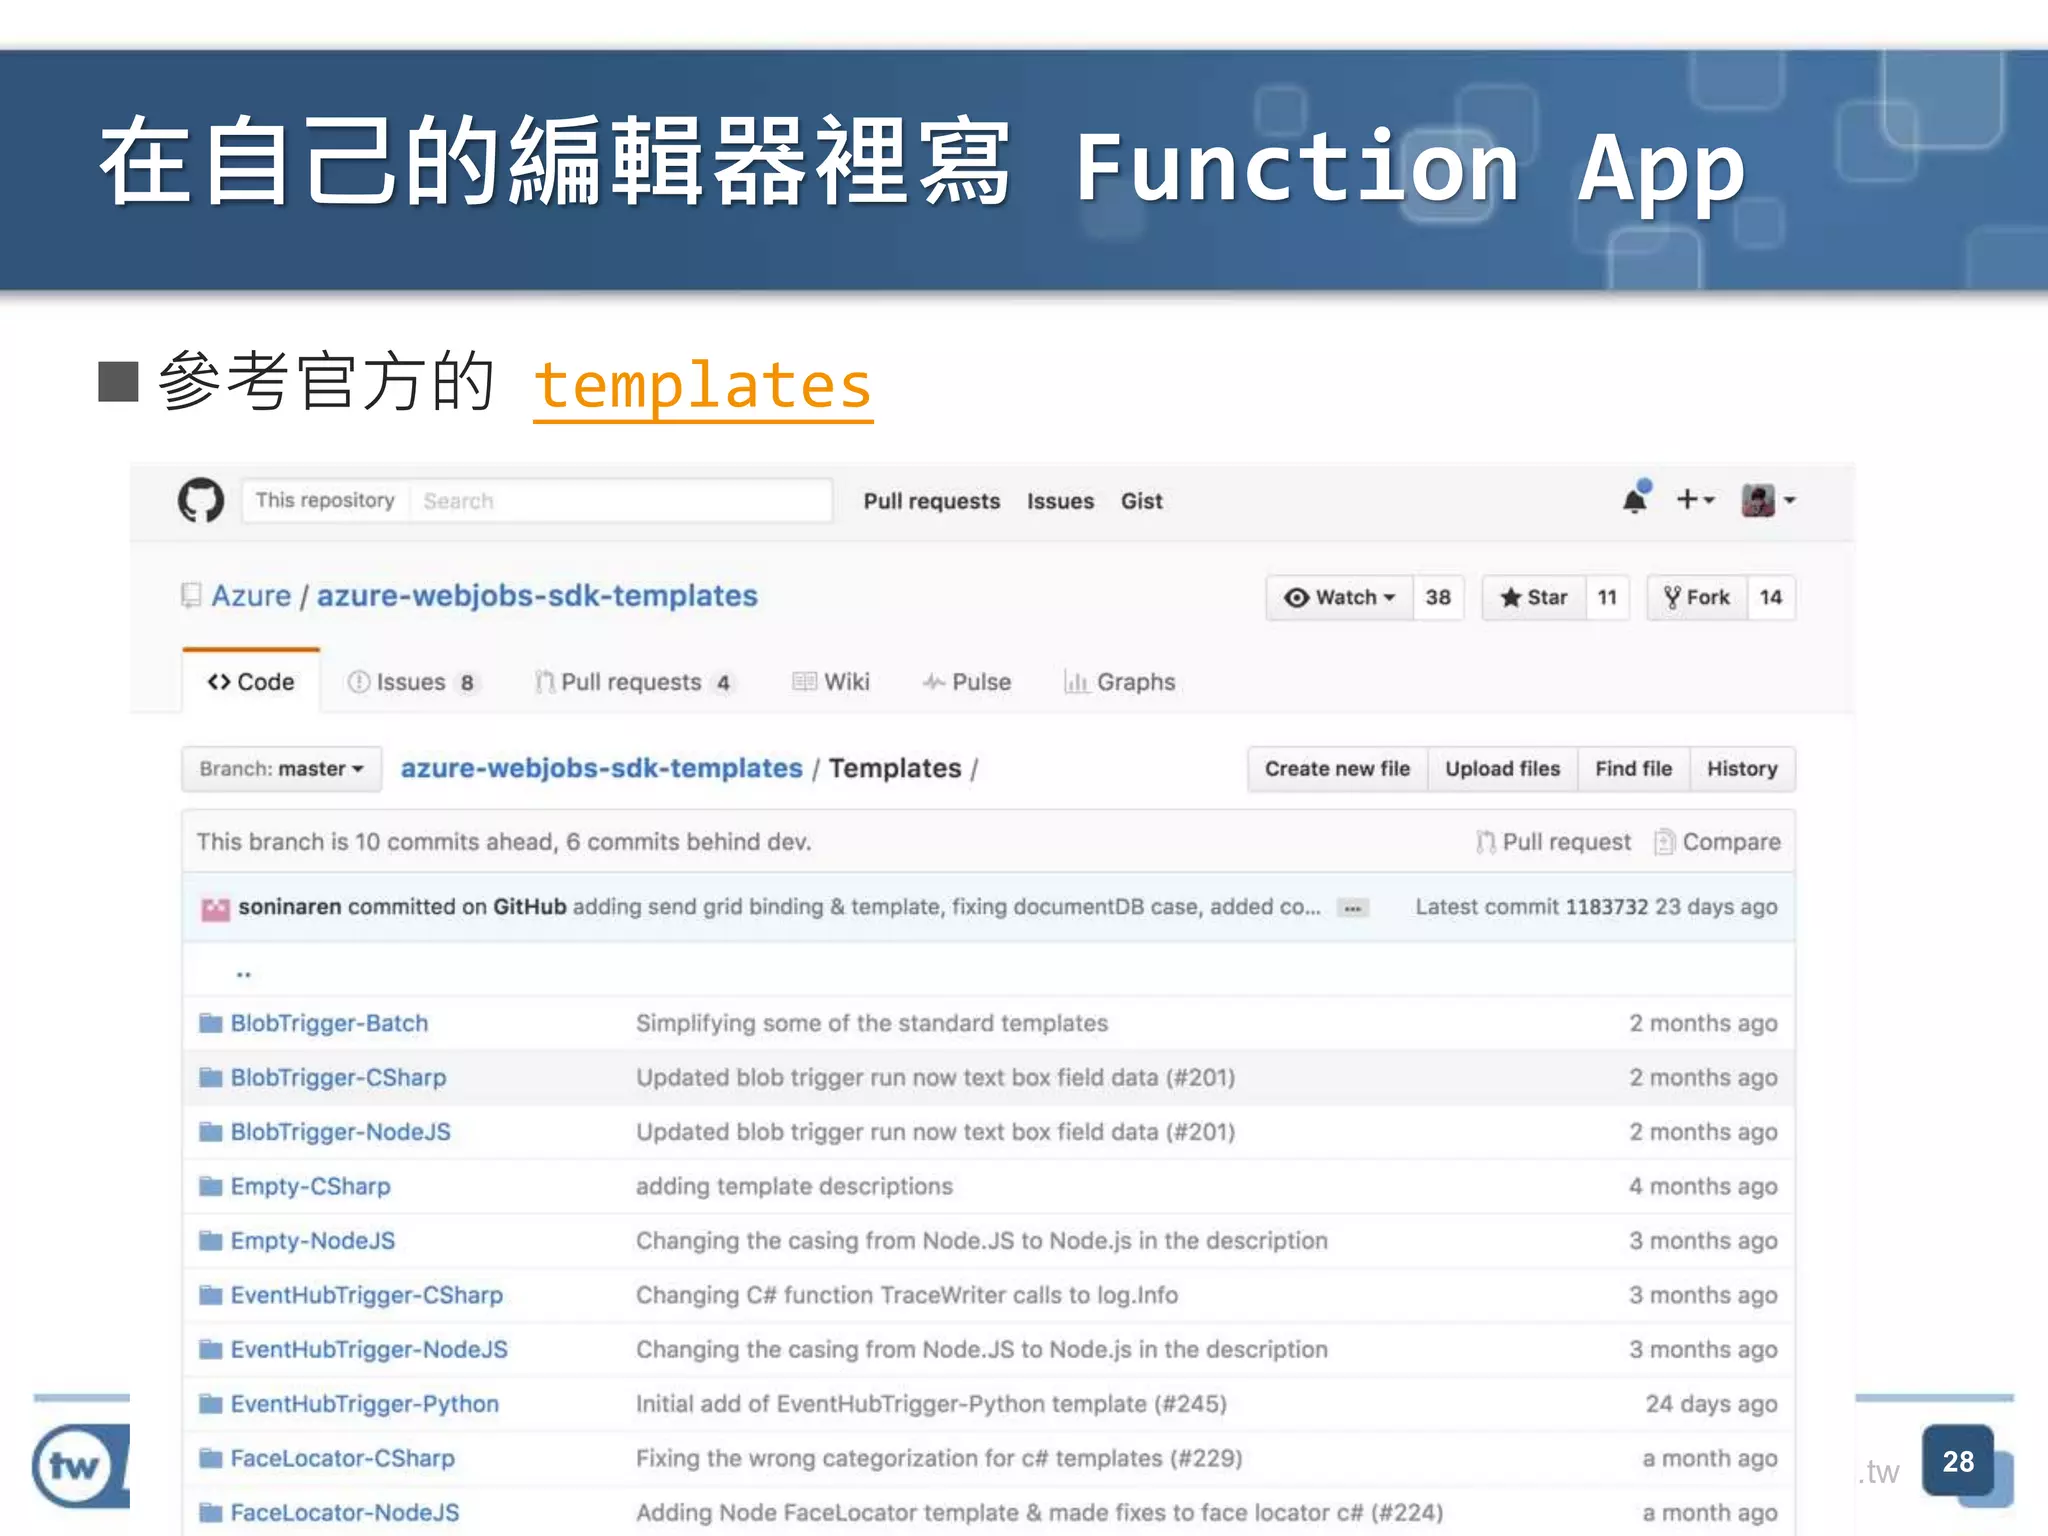Open the BlobTrigger-NodeJS folder

340,1132
